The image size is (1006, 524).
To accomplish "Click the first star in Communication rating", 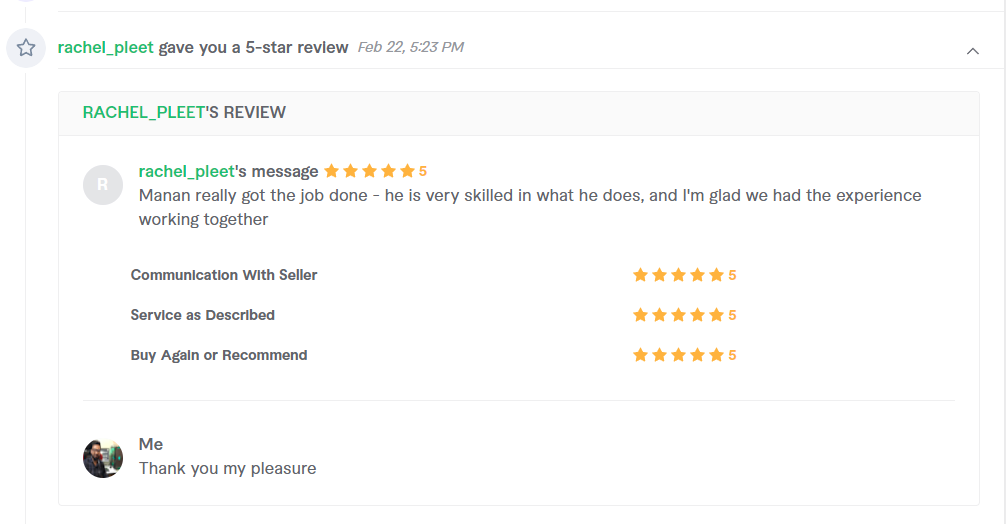I will click(x=640, y=275).
